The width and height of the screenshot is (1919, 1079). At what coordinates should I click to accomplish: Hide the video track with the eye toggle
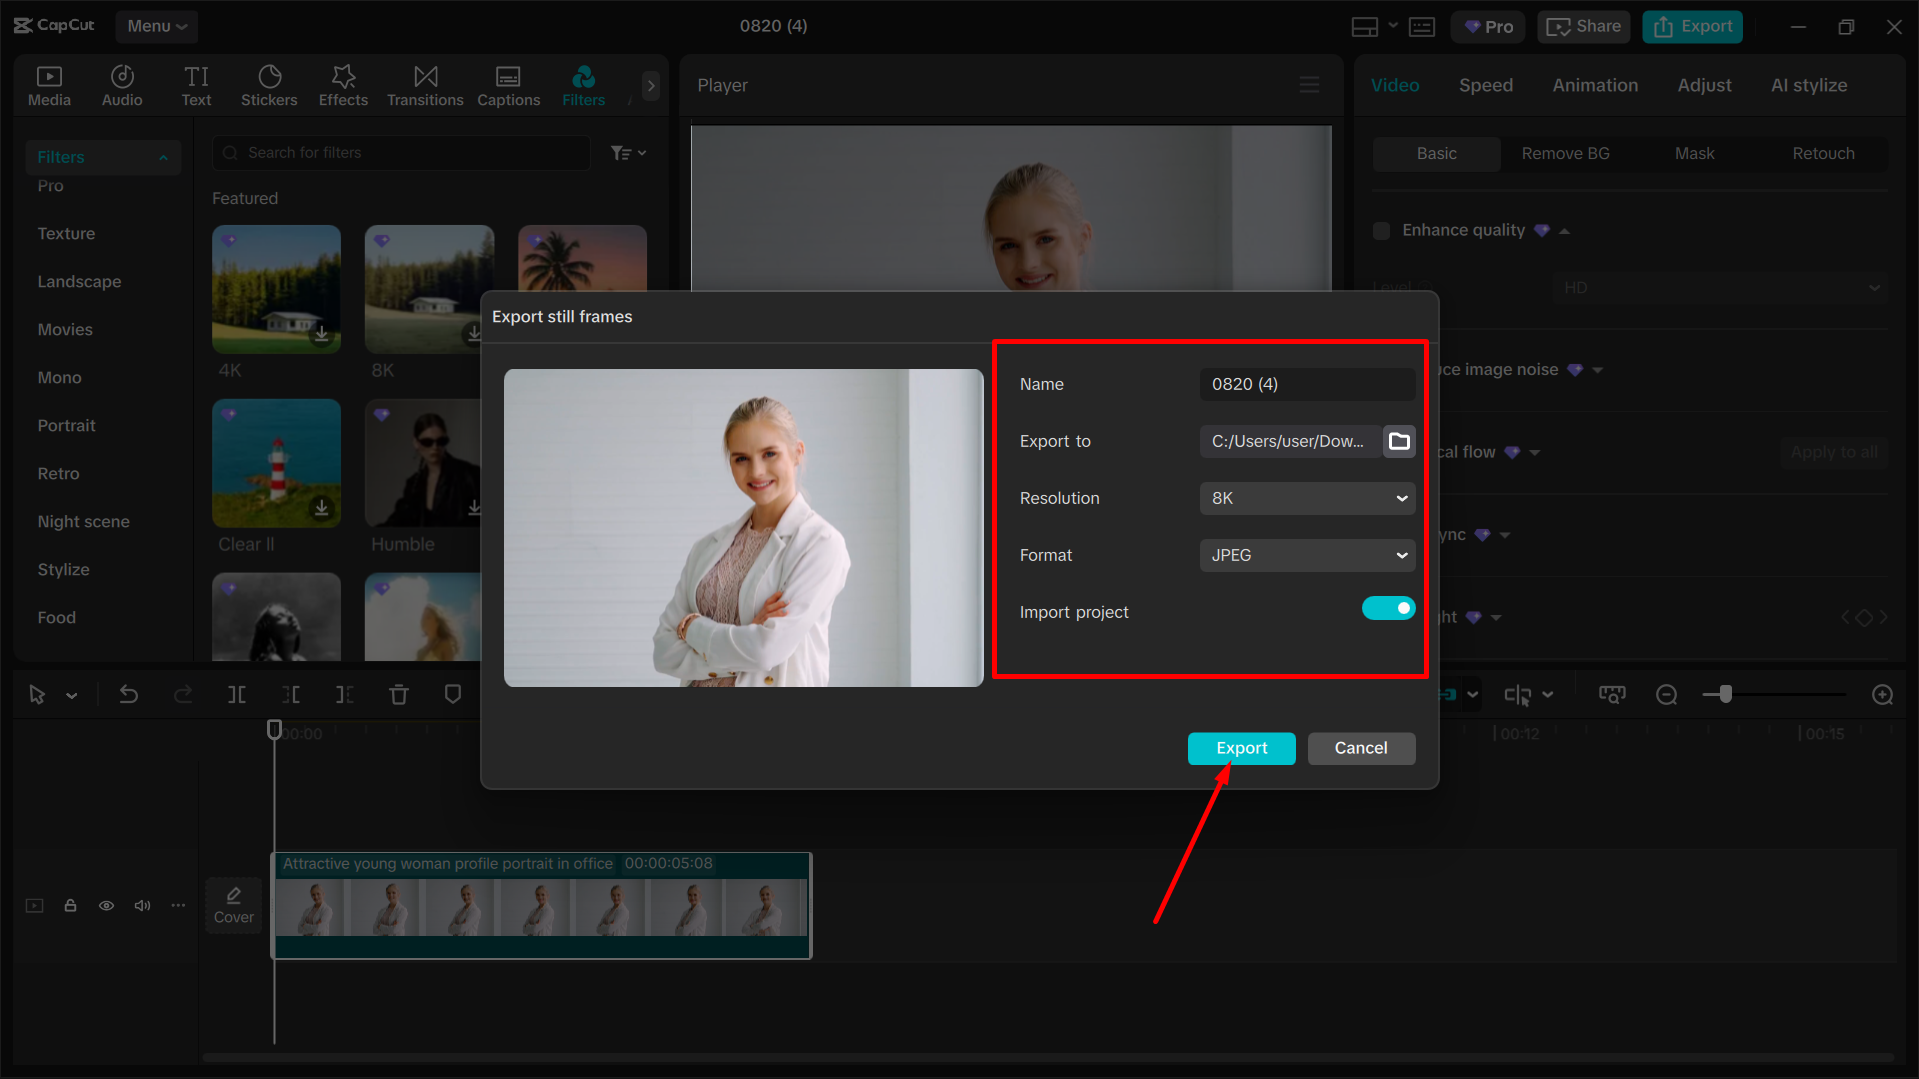[x=106, y=905]
